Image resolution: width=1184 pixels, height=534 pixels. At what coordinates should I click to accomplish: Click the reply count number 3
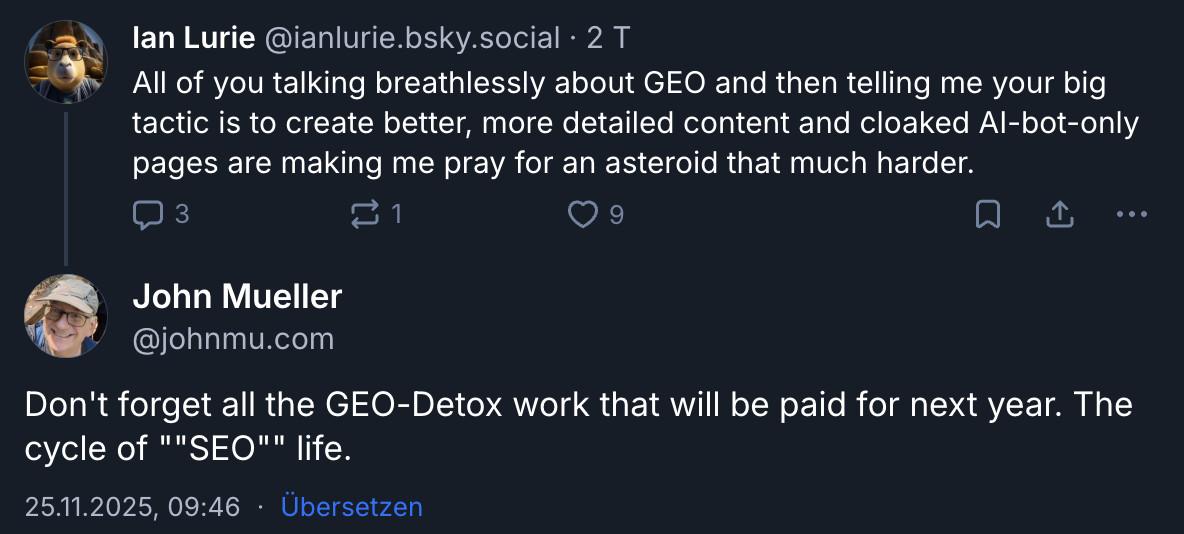[181, 214]
